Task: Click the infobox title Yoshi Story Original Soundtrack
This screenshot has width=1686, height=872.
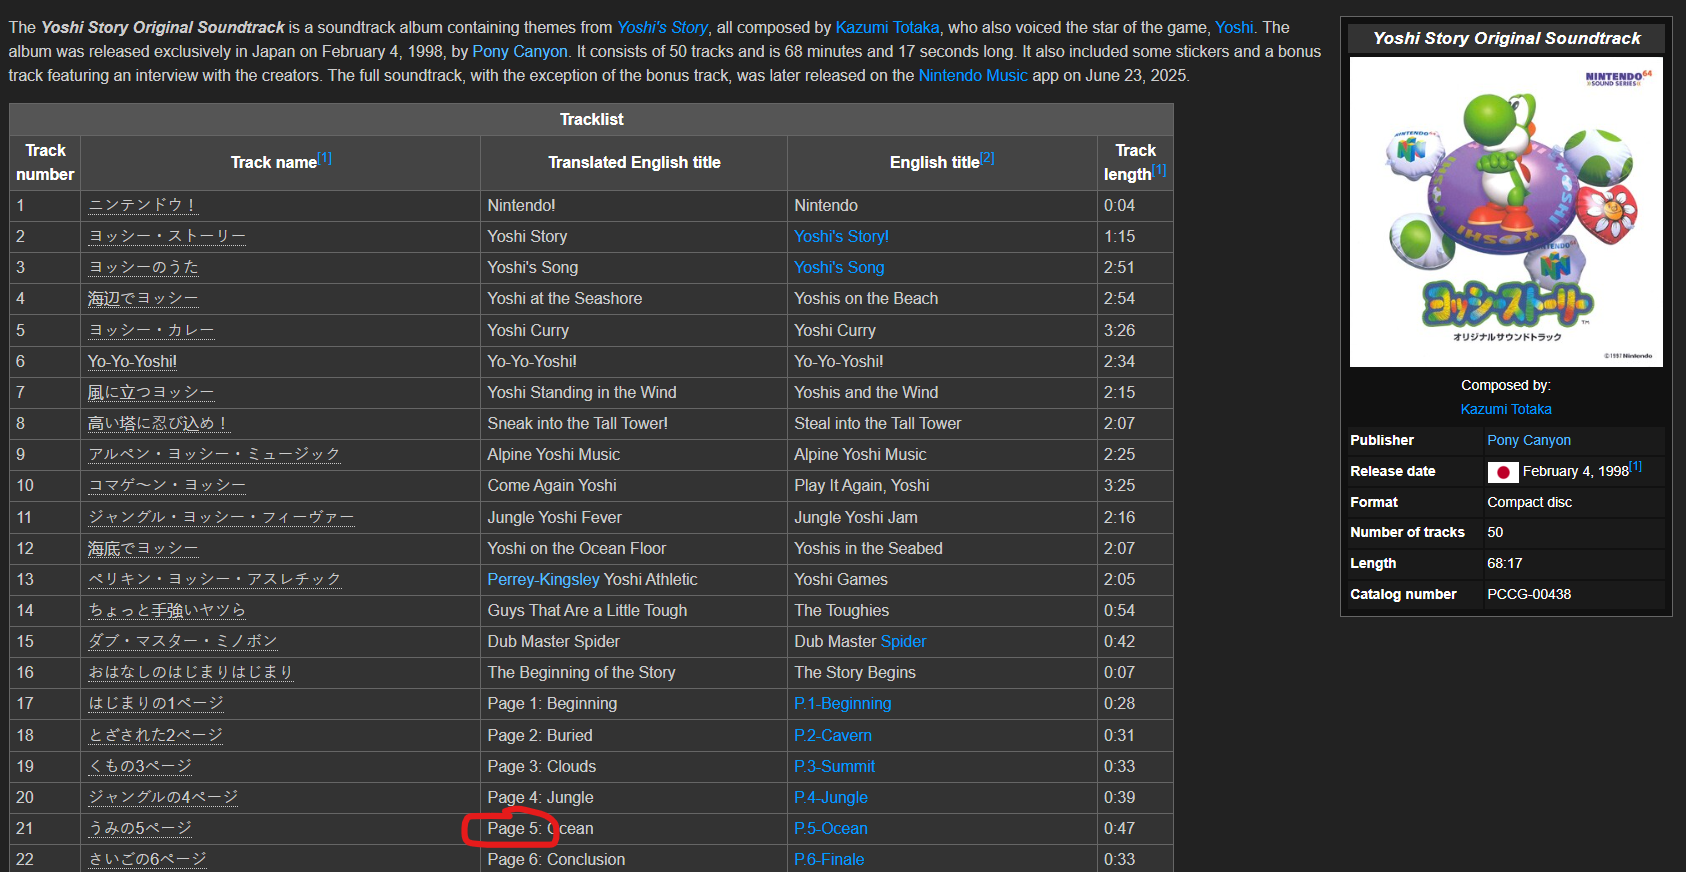Action: tap(1506, 38)
